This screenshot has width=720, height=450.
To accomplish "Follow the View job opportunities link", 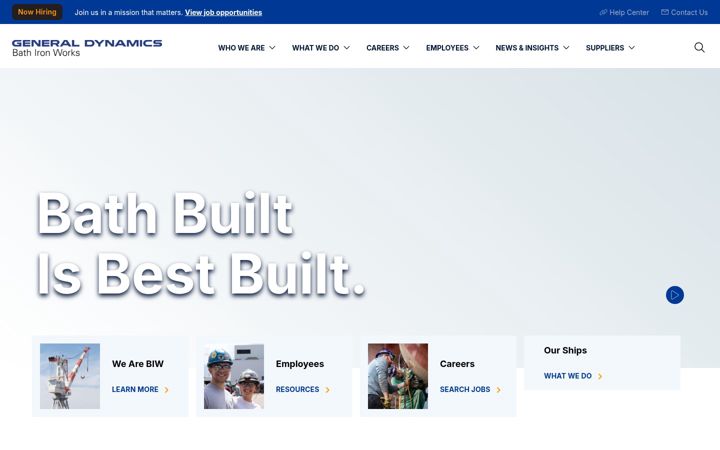I will [x=224, y=12].
